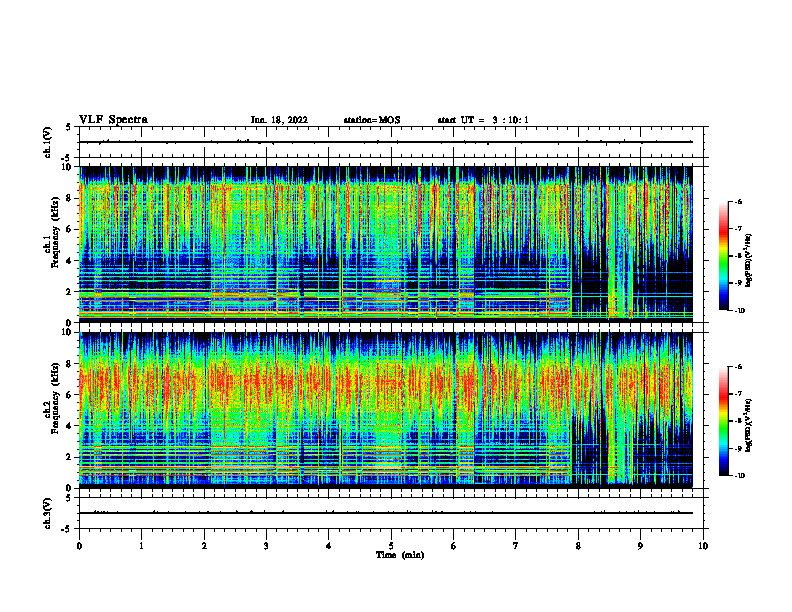Click time axis tick label "8"
This screenshot has width=792, height=612.
[578, 546]
